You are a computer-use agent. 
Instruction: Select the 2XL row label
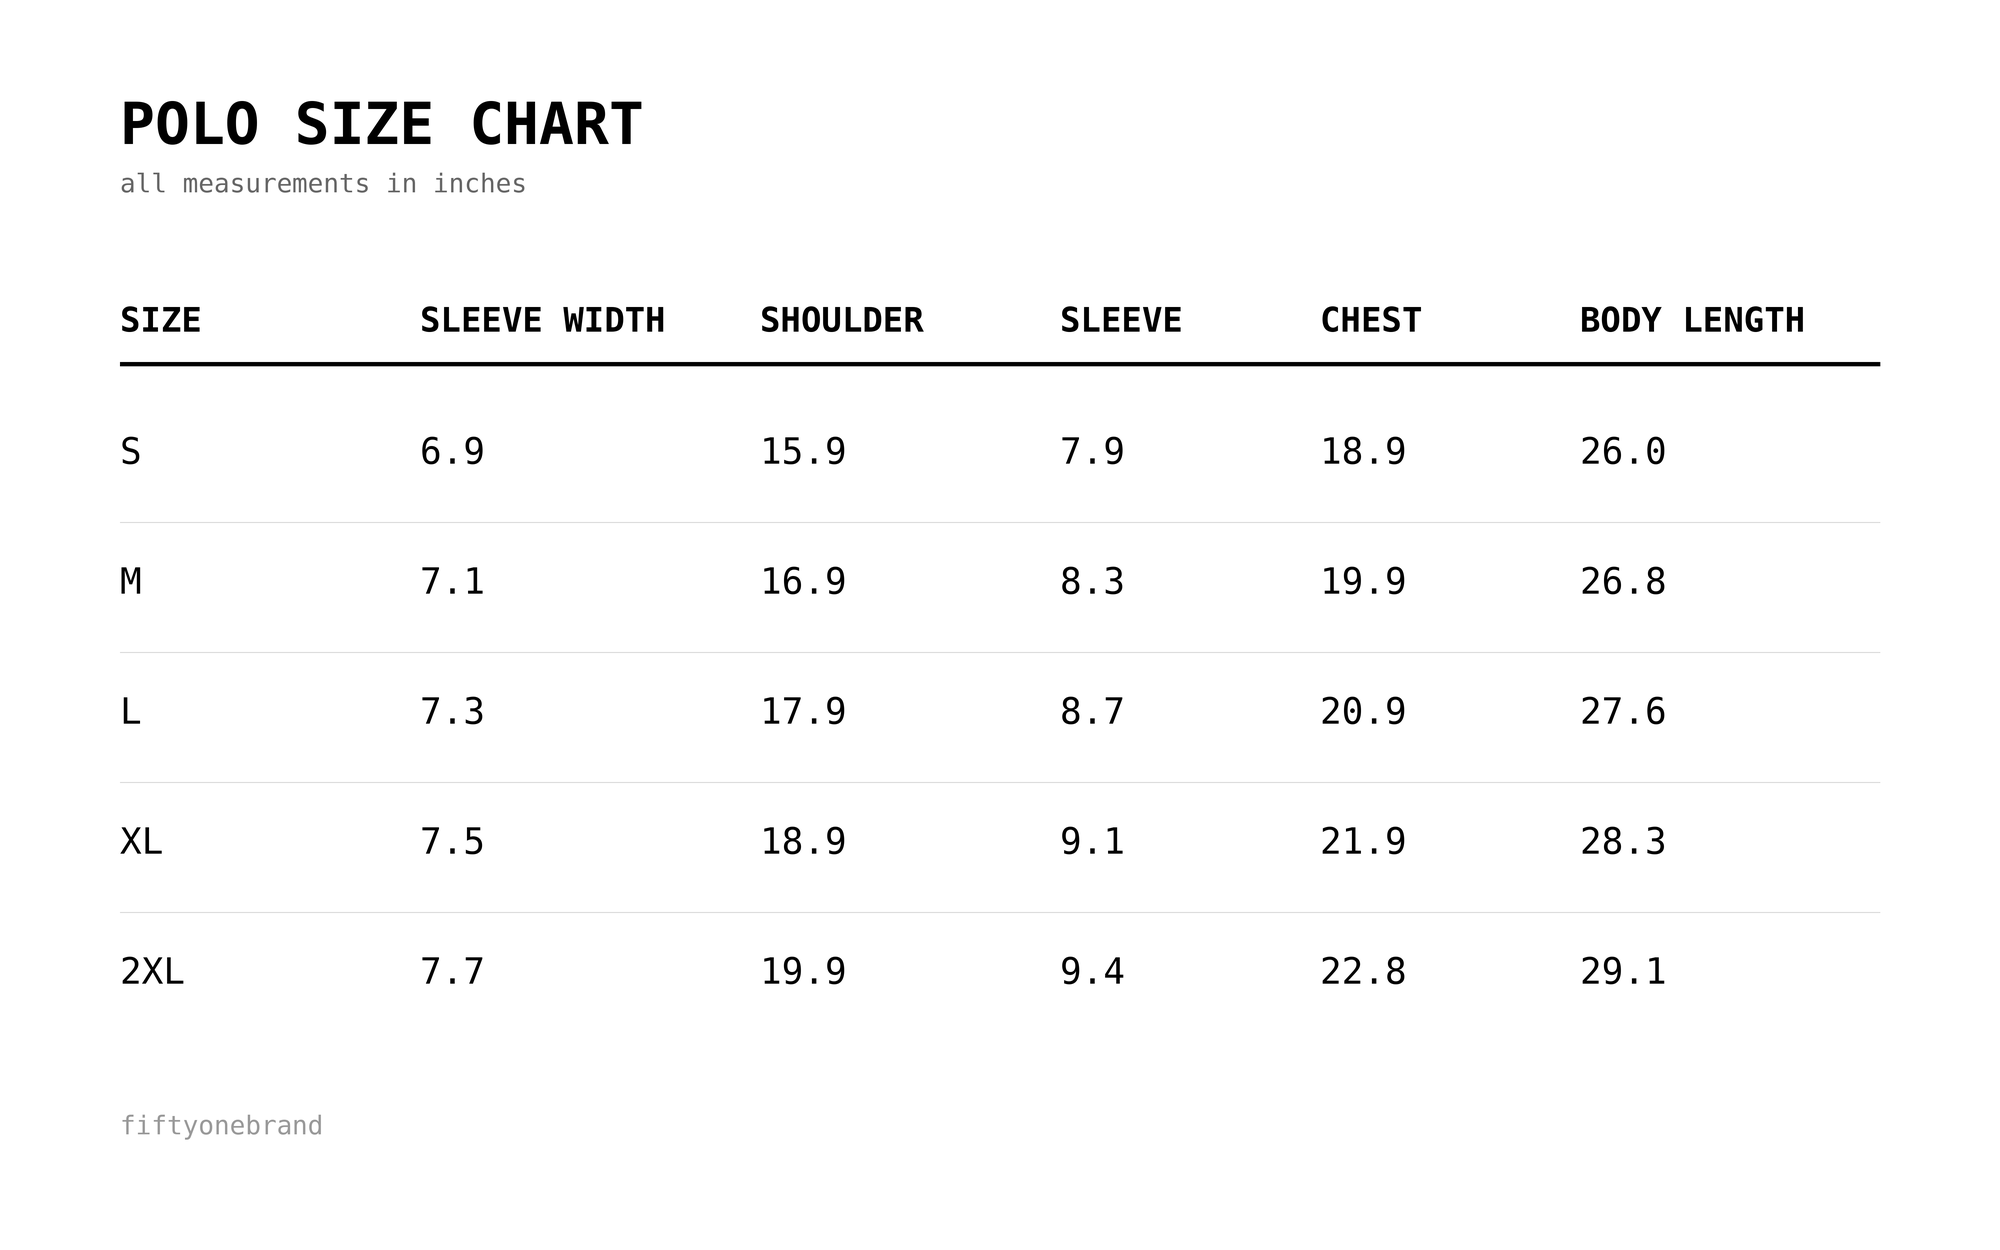coord(152,972)
